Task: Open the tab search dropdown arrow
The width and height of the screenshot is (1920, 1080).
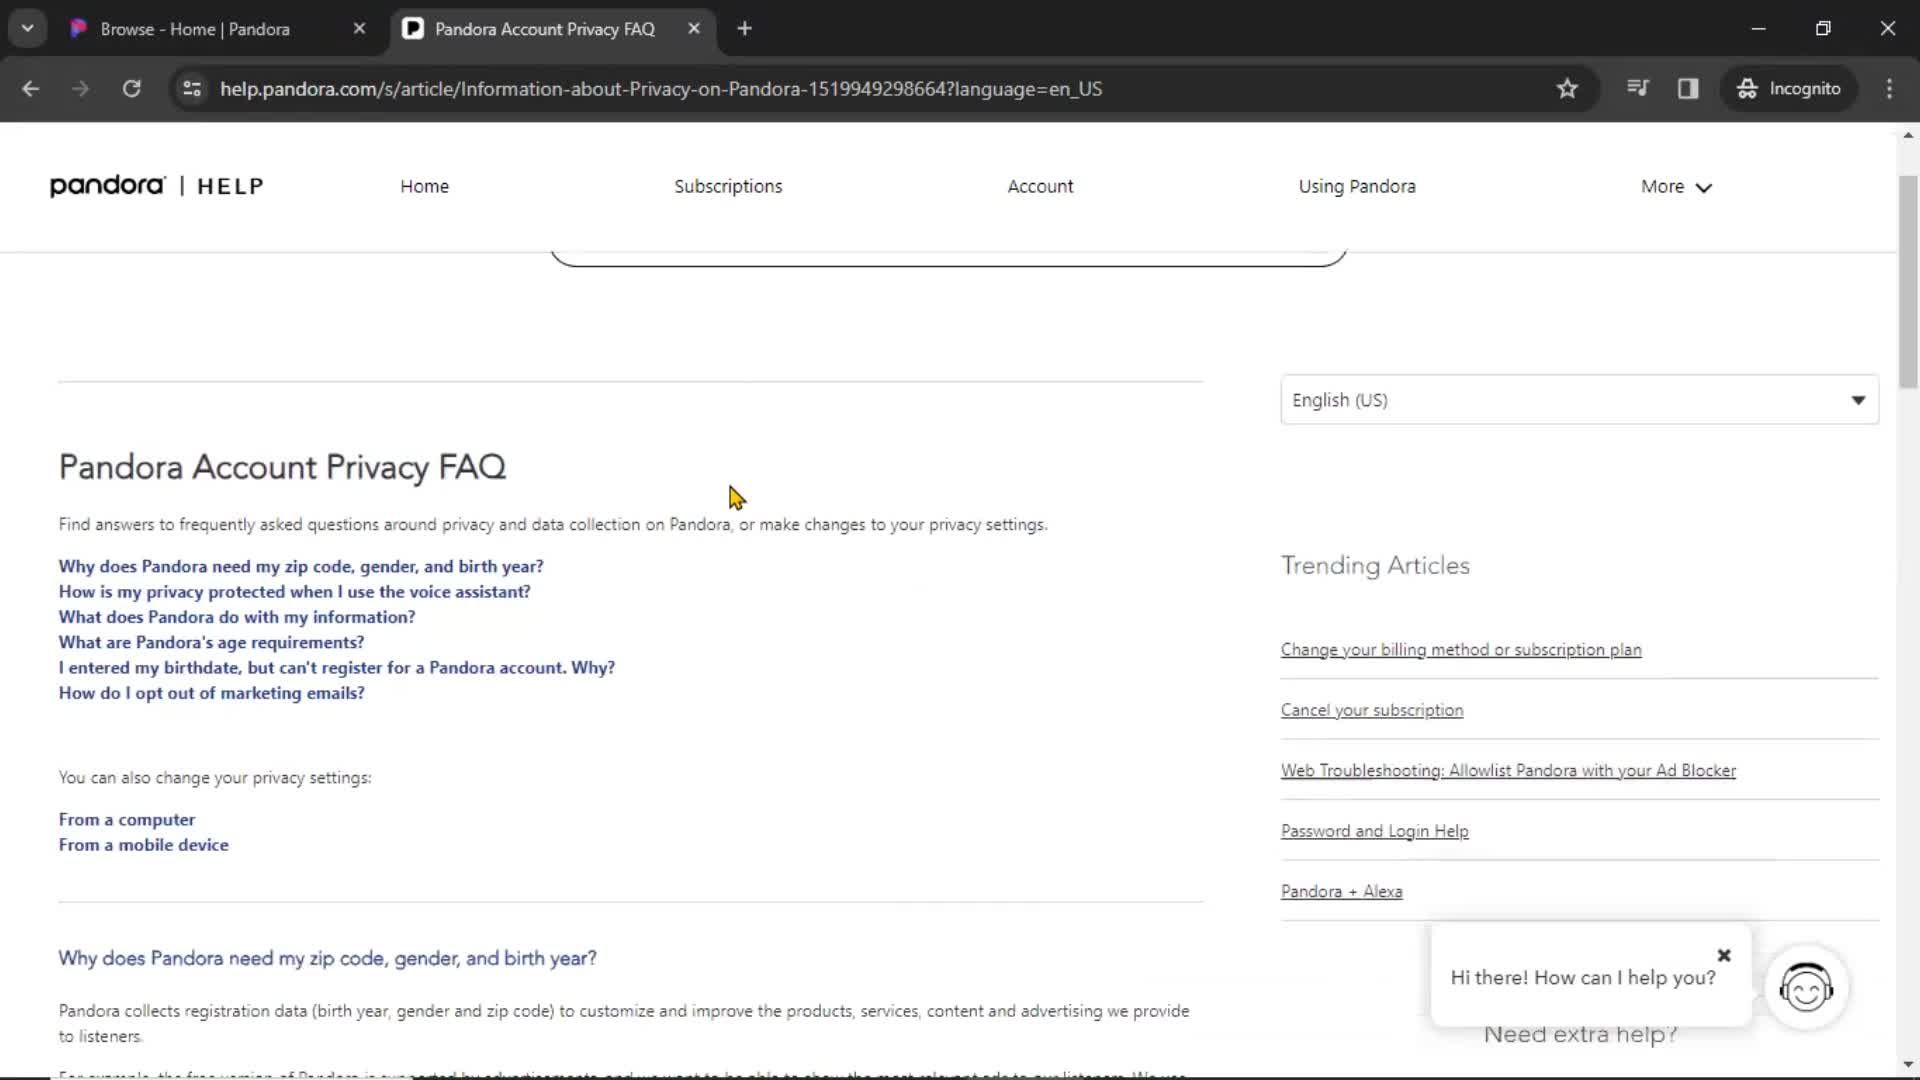Action: [x=27, y=29]
